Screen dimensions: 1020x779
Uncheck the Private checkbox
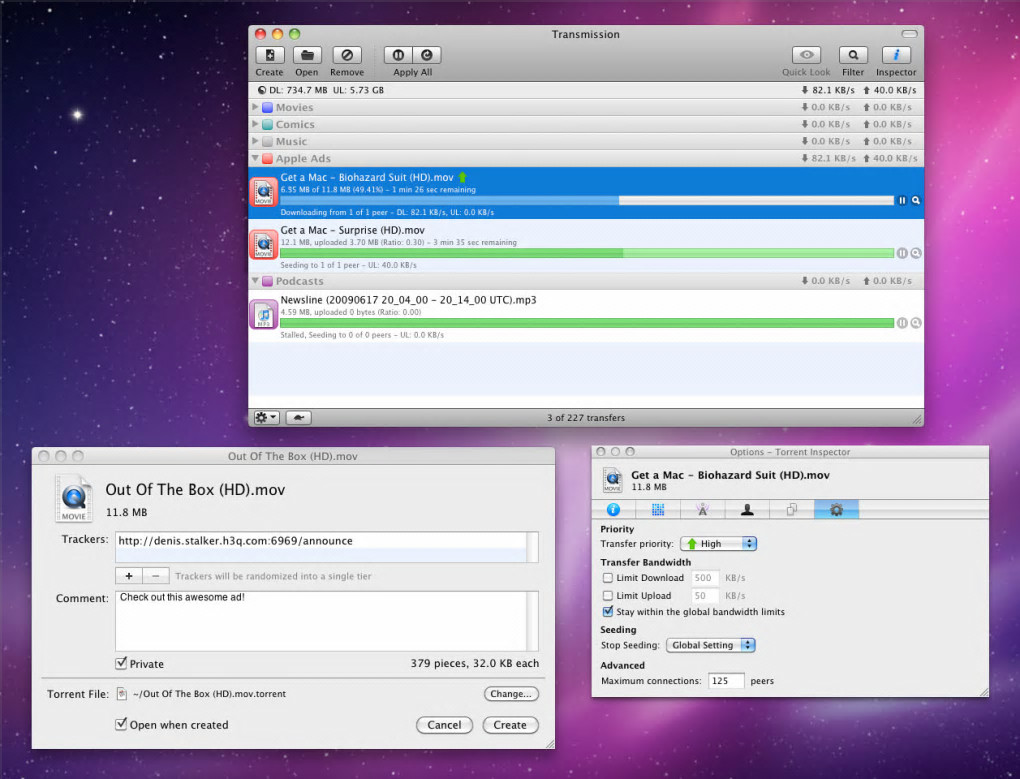121,664
